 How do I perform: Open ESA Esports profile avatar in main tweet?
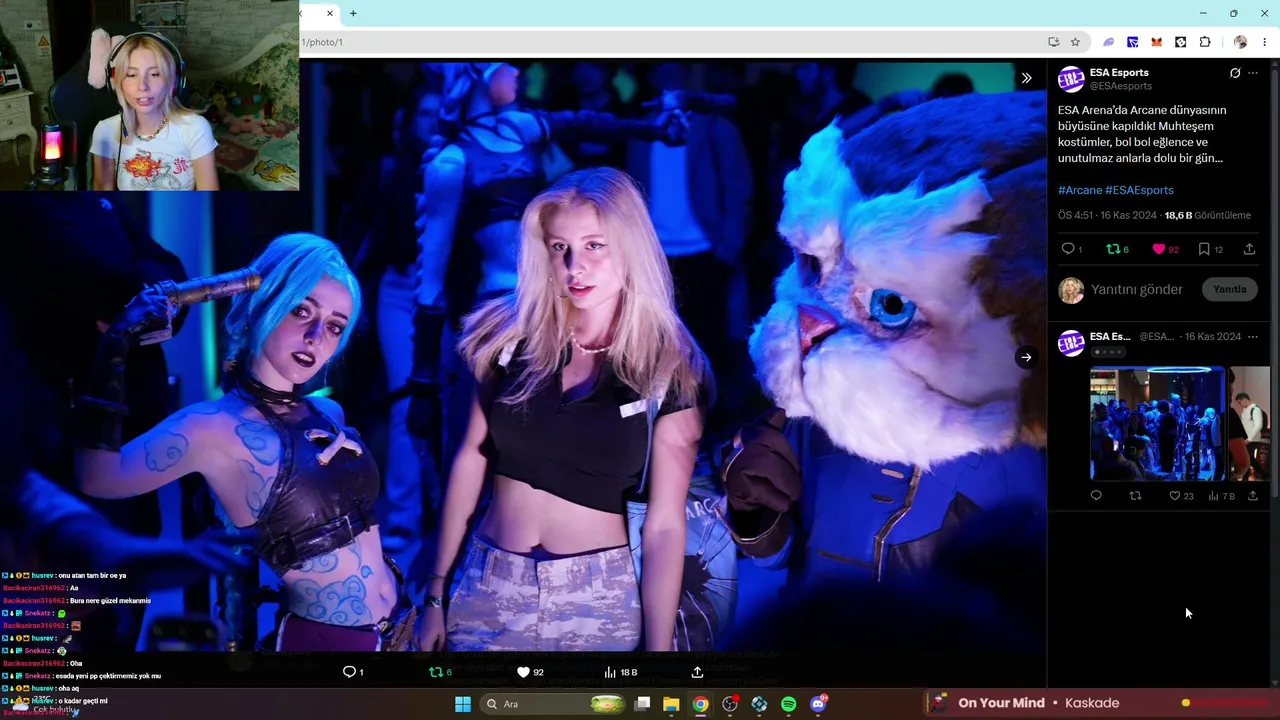pyautogui.click(x=1071, y=79)
